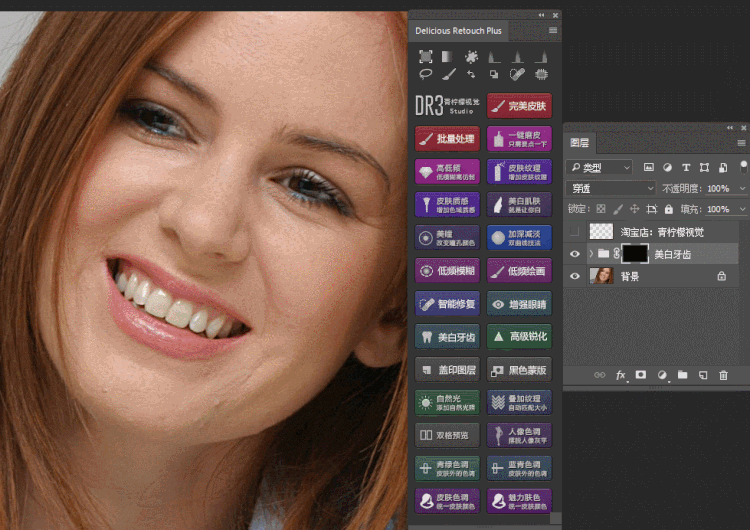Select the brush icon in Delicious Retouch panel

(x=449, y=74)
